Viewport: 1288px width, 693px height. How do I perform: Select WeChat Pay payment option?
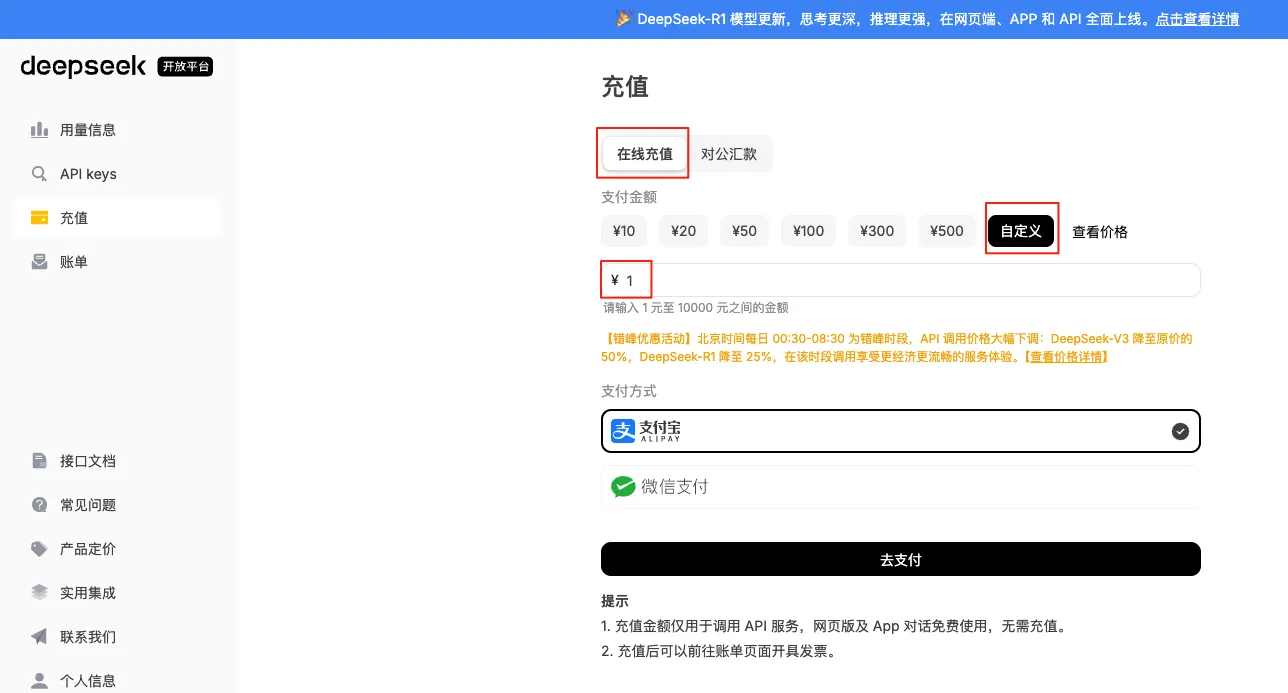900,487
